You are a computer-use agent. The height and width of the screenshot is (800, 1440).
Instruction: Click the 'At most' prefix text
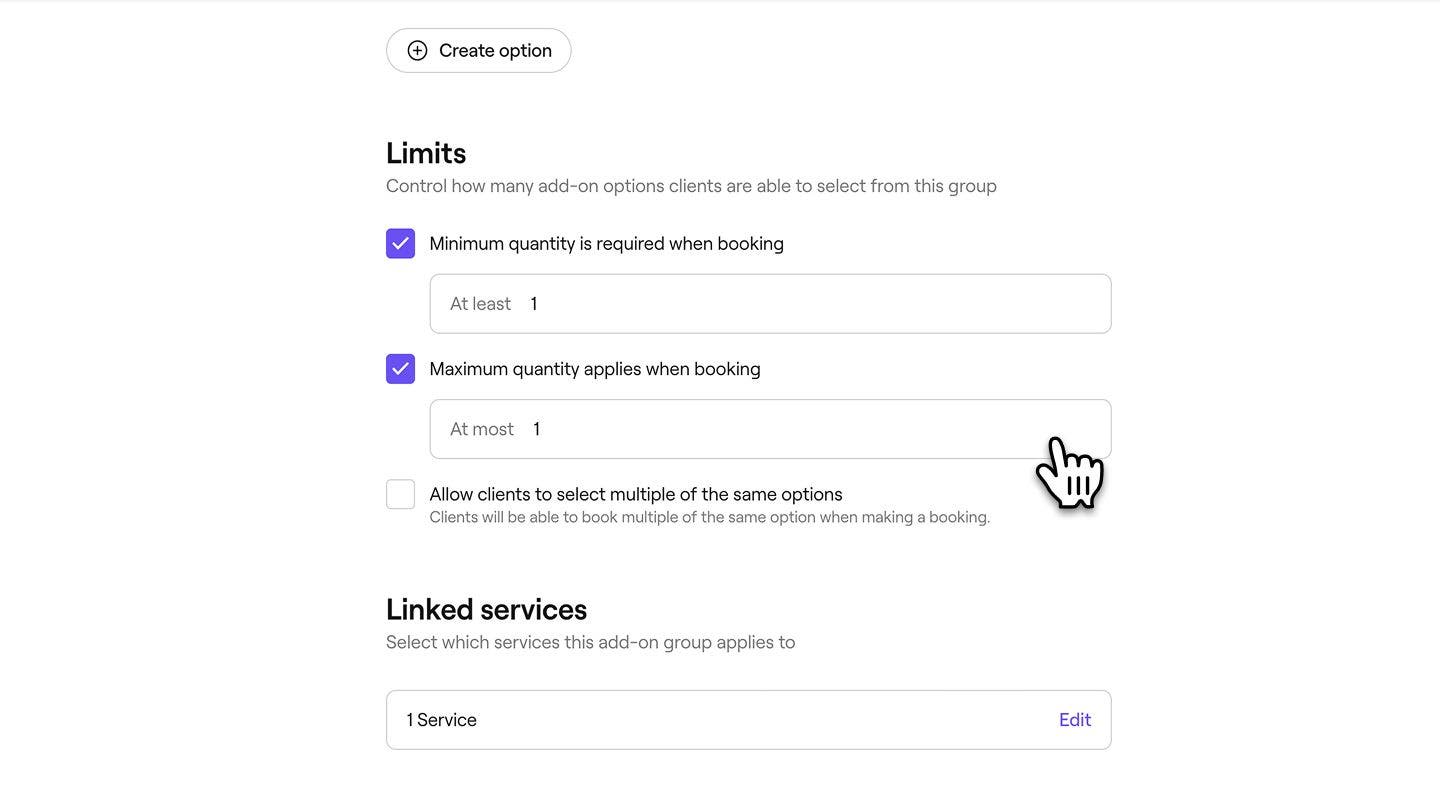click(x=482, y=429)
